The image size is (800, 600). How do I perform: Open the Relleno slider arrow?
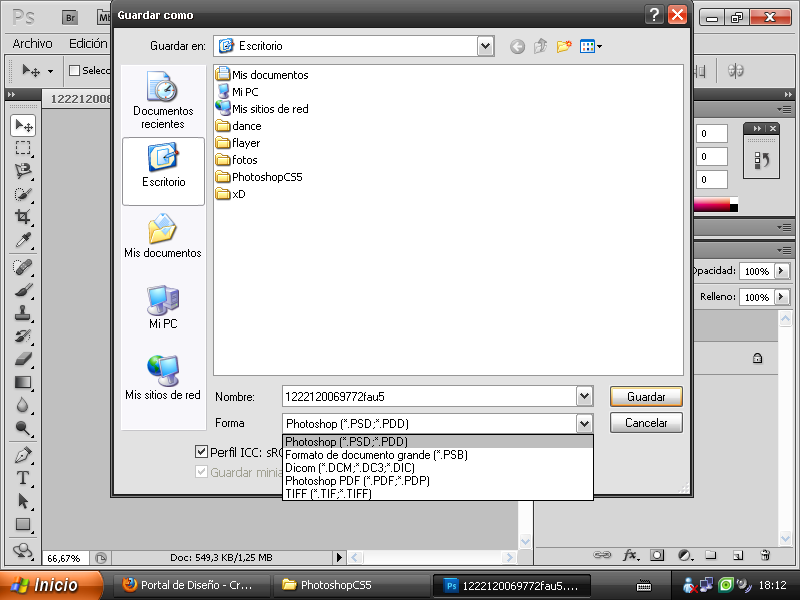781,296
